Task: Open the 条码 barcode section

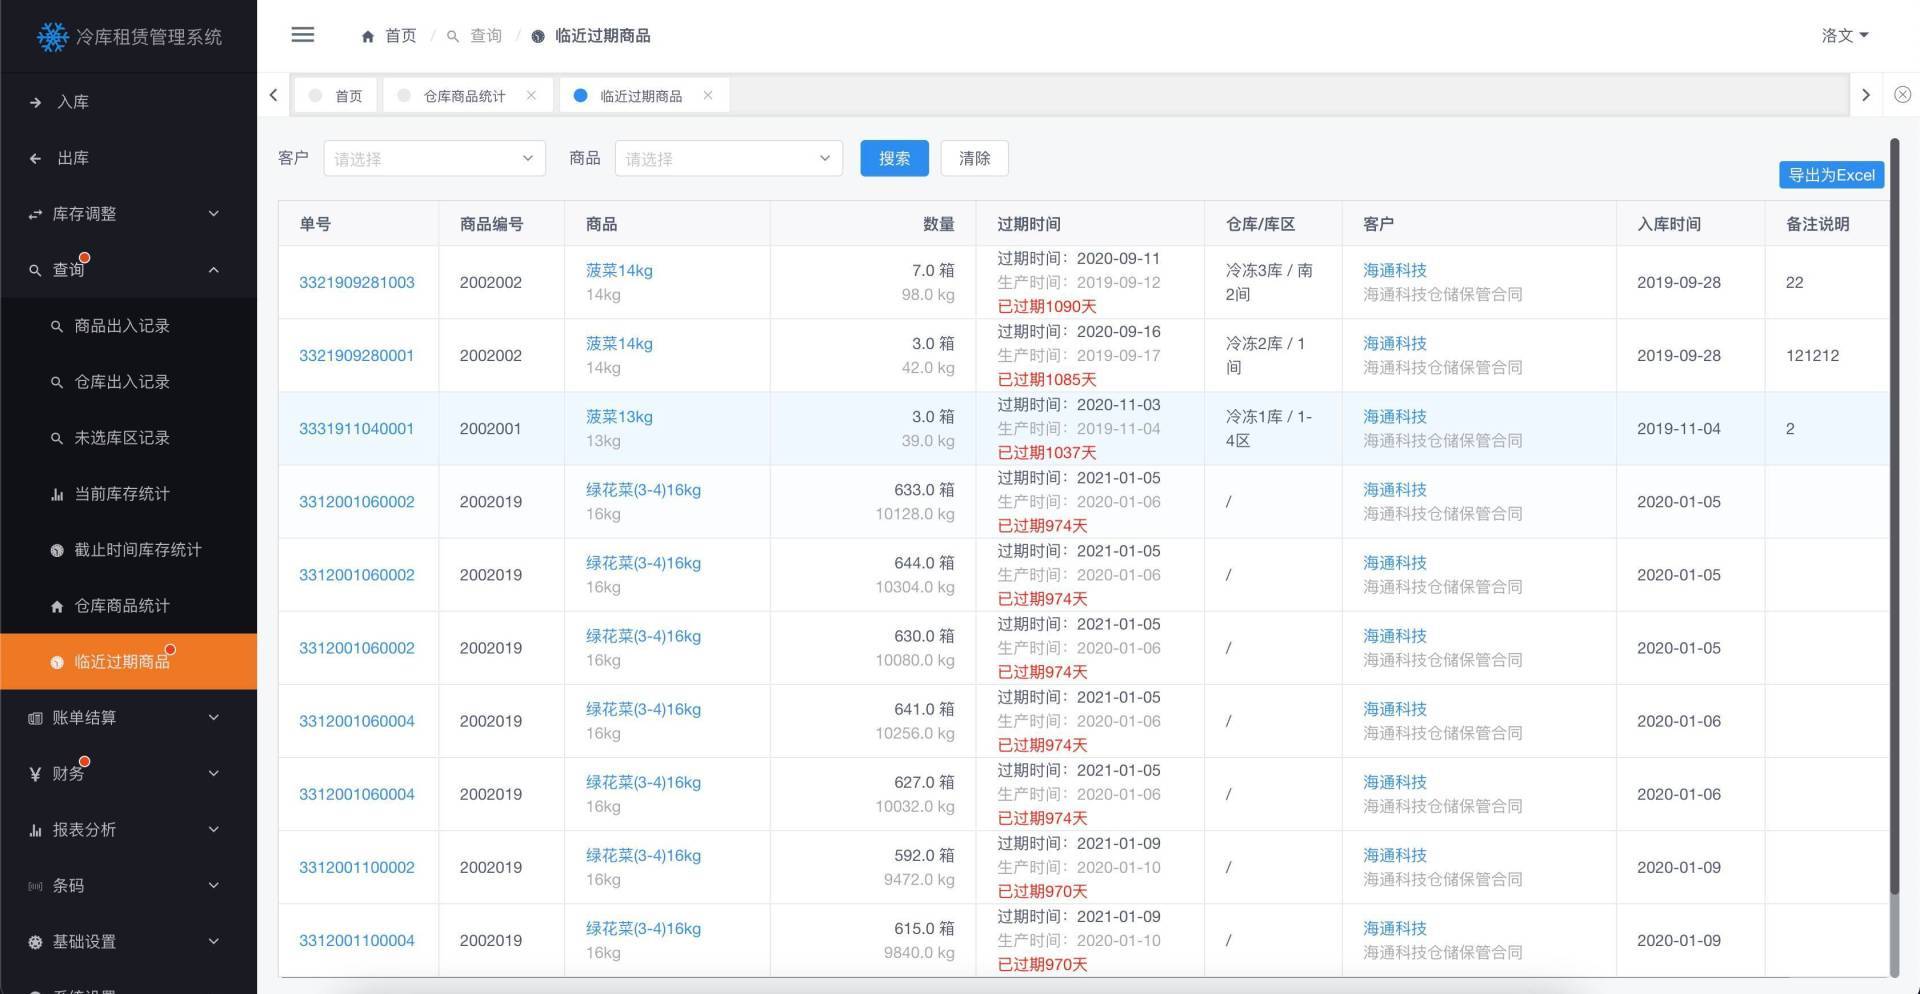Action: [71, 885]
